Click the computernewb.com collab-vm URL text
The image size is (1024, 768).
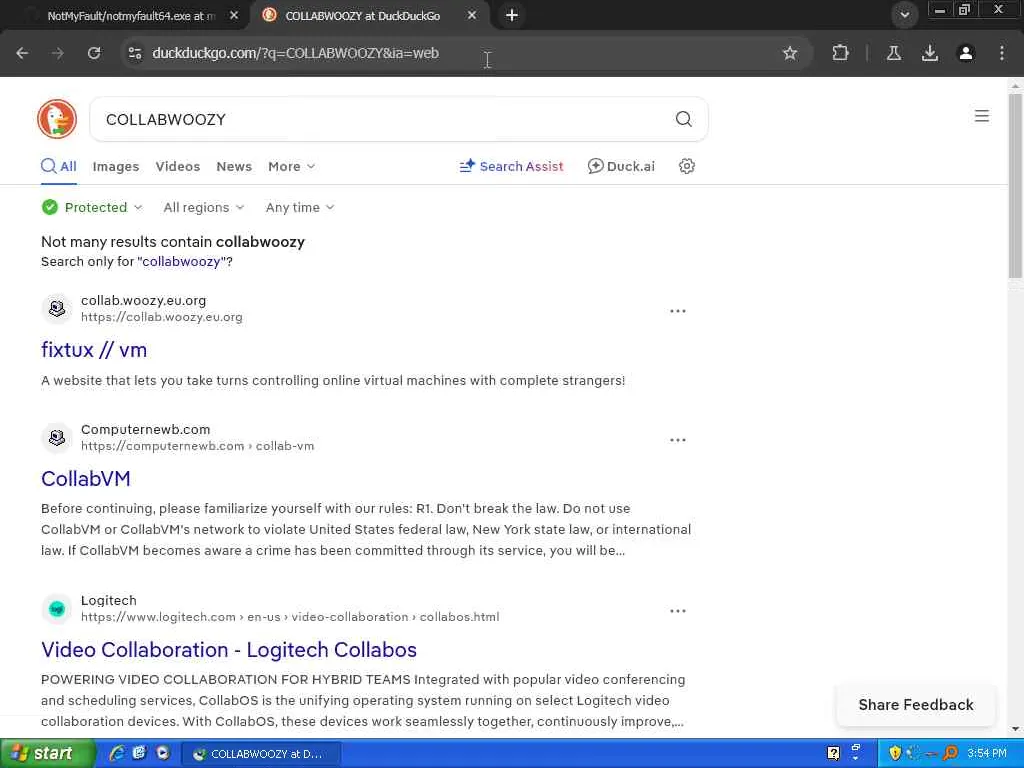pyautogui.click(x=197, y=446)
